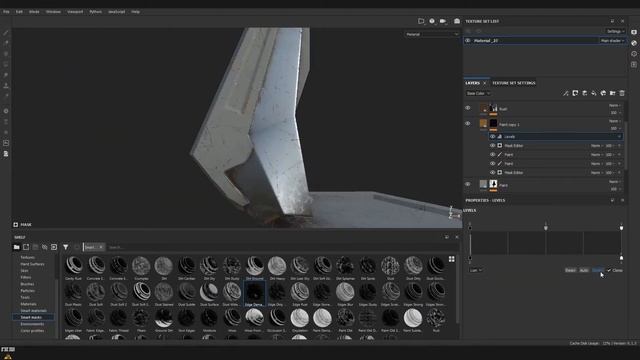Click the Shelf new window icon
The width and height of the screenshot is (640, 360).
click(26, 247)
